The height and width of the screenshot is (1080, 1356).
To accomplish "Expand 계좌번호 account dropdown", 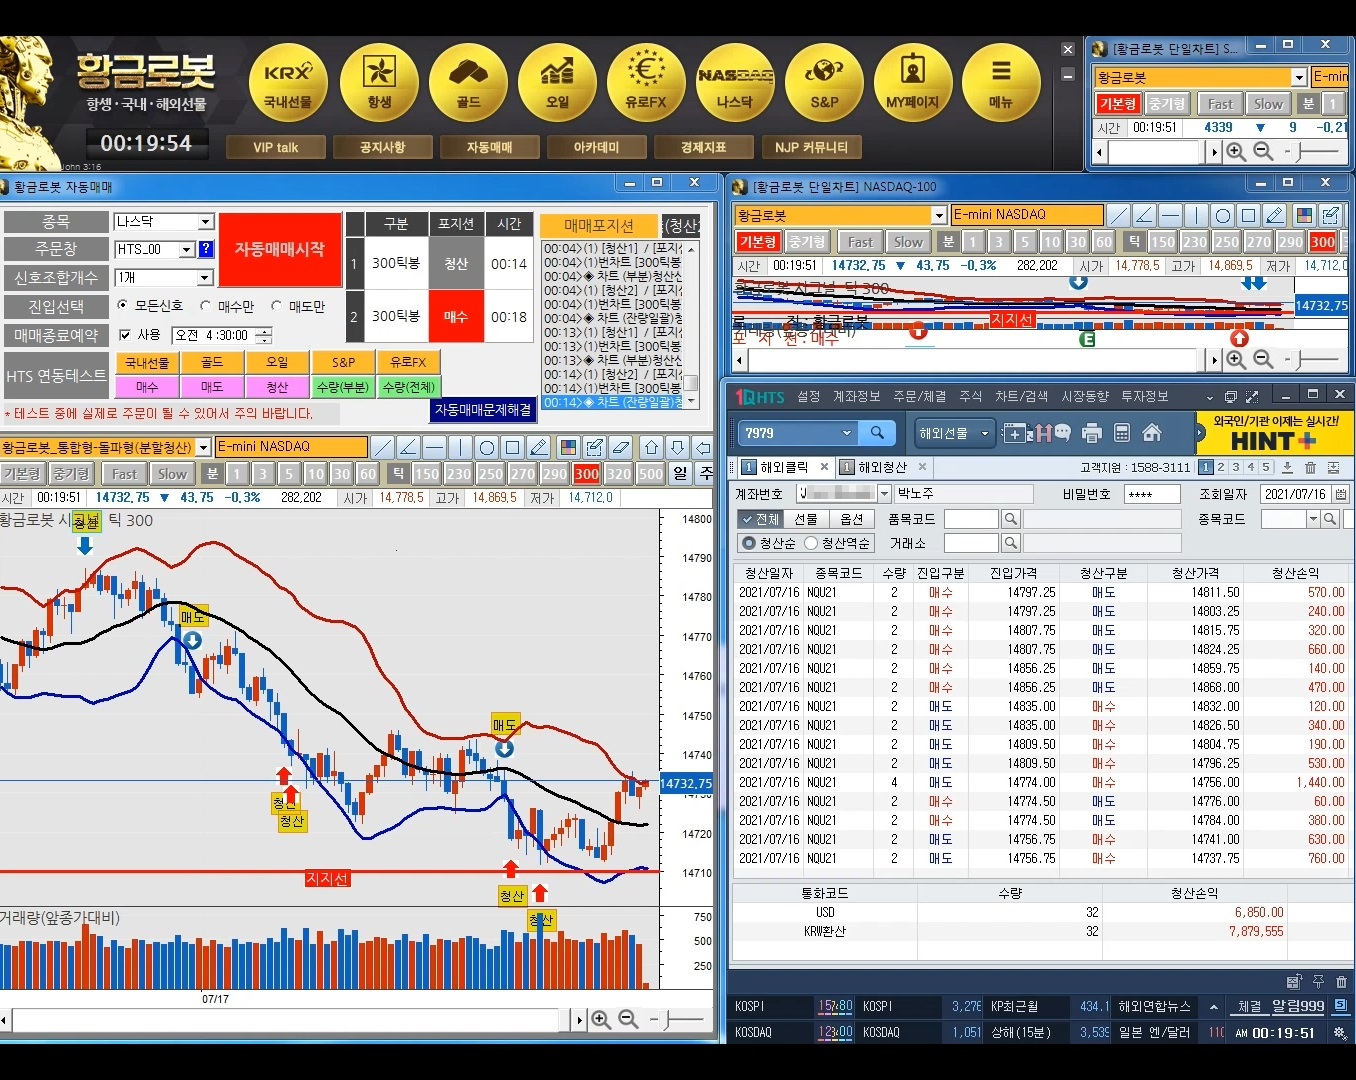I will [884, 494].
